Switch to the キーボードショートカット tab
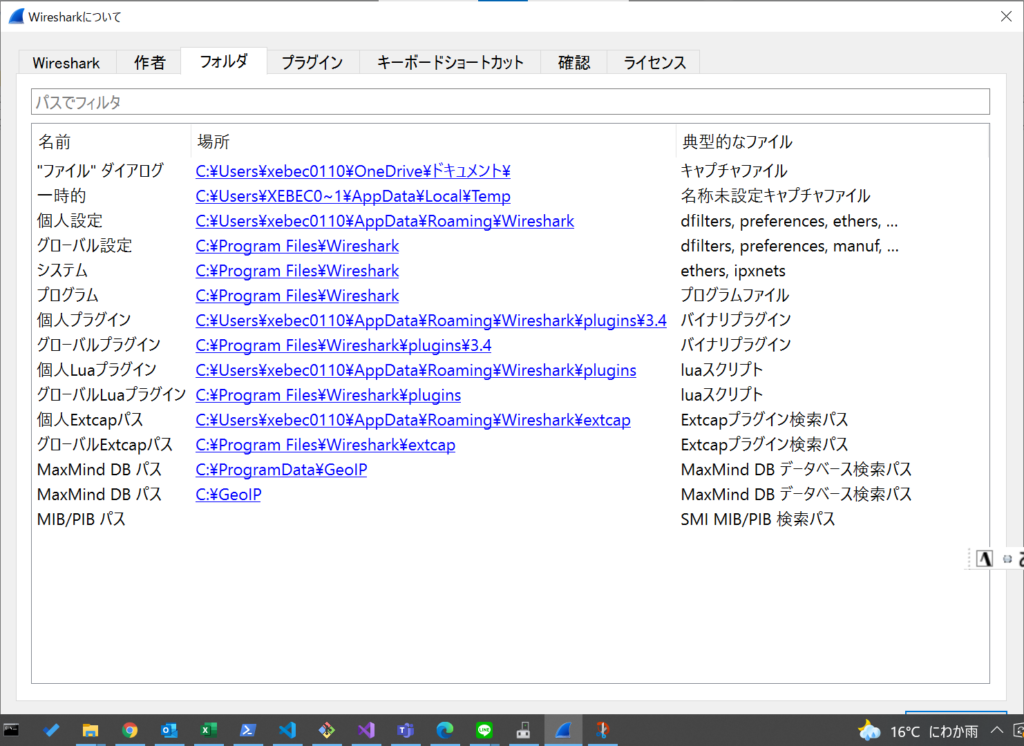This screenshot has width=1024, height=746. [450, 63]
